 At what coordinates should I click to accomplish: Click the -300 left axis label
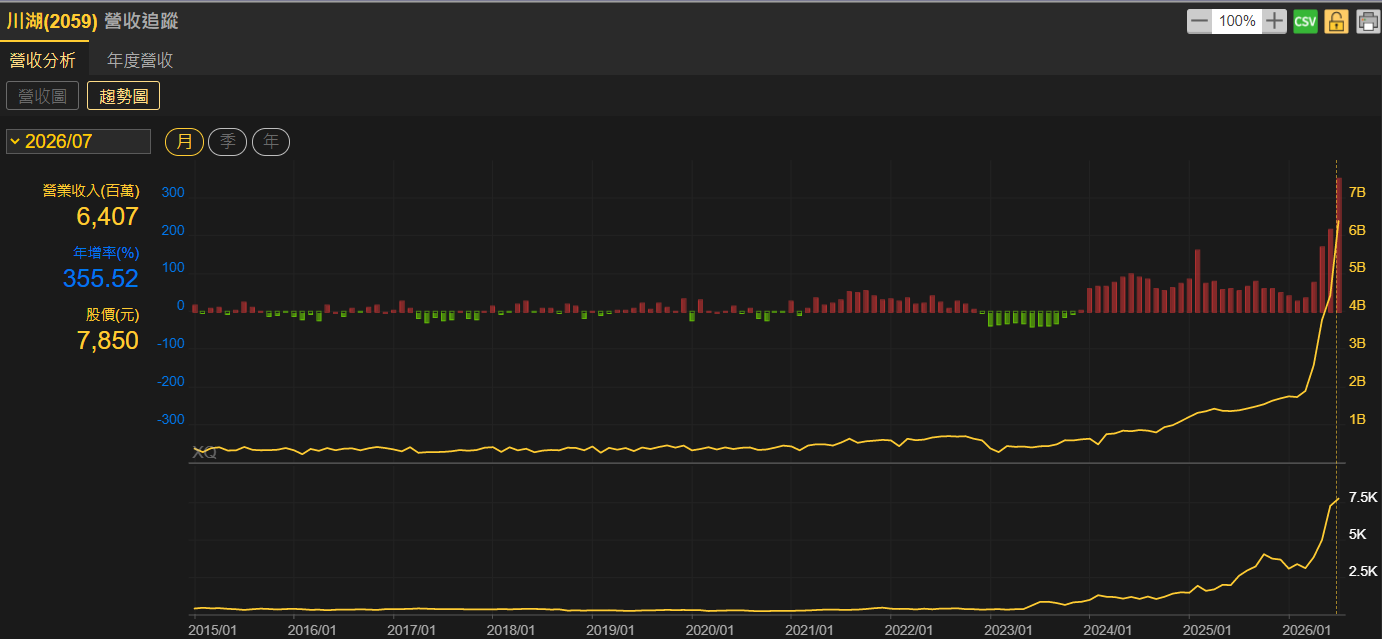[x=171, y=419]
